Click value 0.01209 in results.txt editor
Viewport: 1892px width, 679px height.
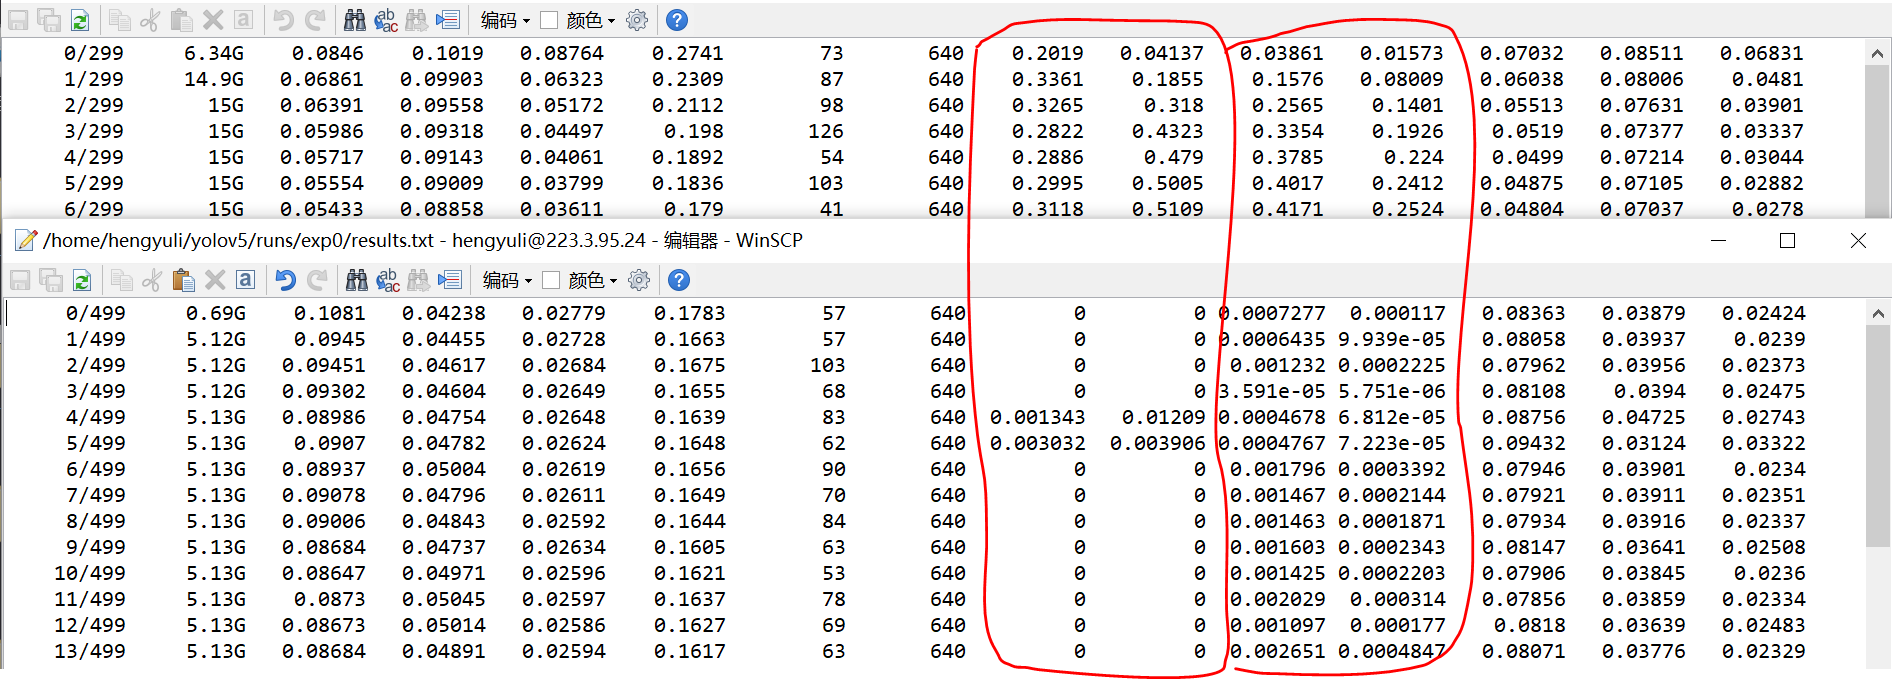coord(1164,417)
